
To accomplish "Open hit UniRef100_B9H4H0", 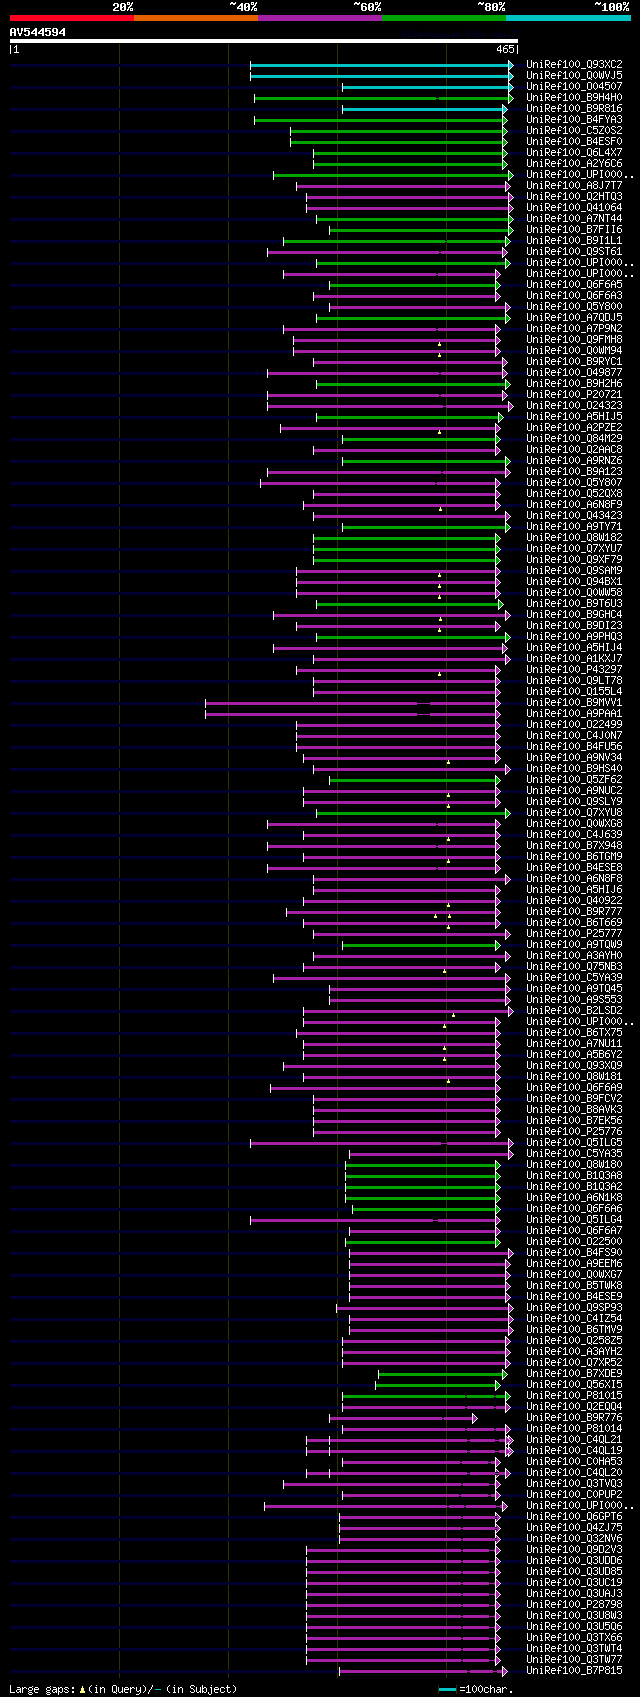I will coord(574,98).
